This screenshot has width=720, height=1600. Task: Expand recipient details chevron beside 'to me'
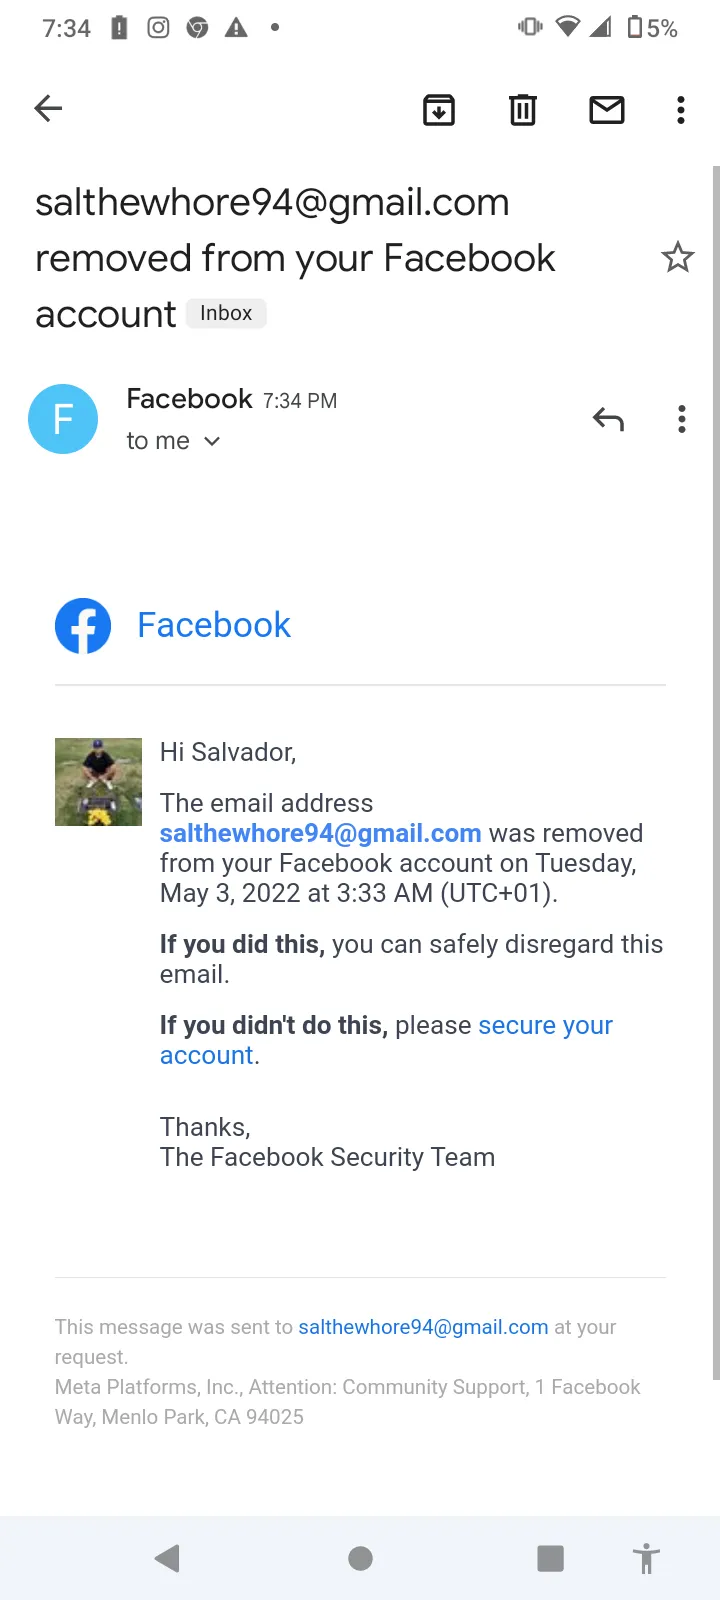pos(212,441)
